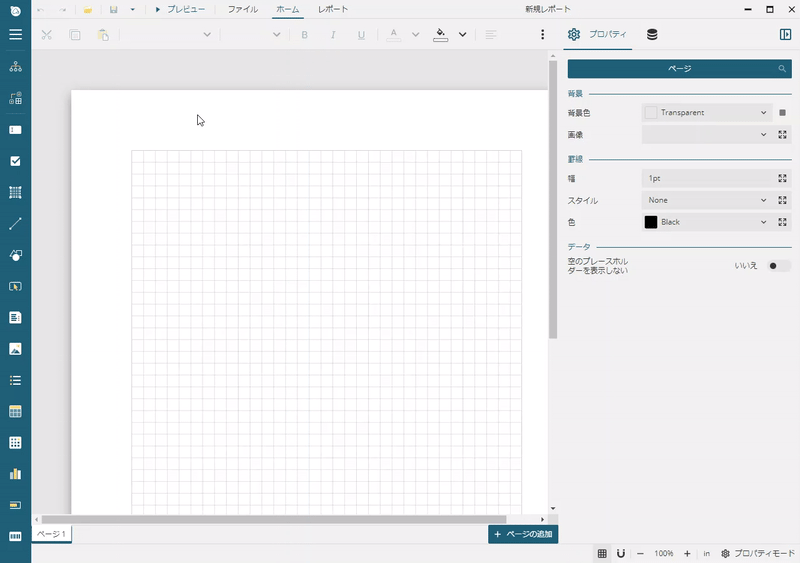
Task: Select the Line control in the toolbox
Action: point(15,223)
